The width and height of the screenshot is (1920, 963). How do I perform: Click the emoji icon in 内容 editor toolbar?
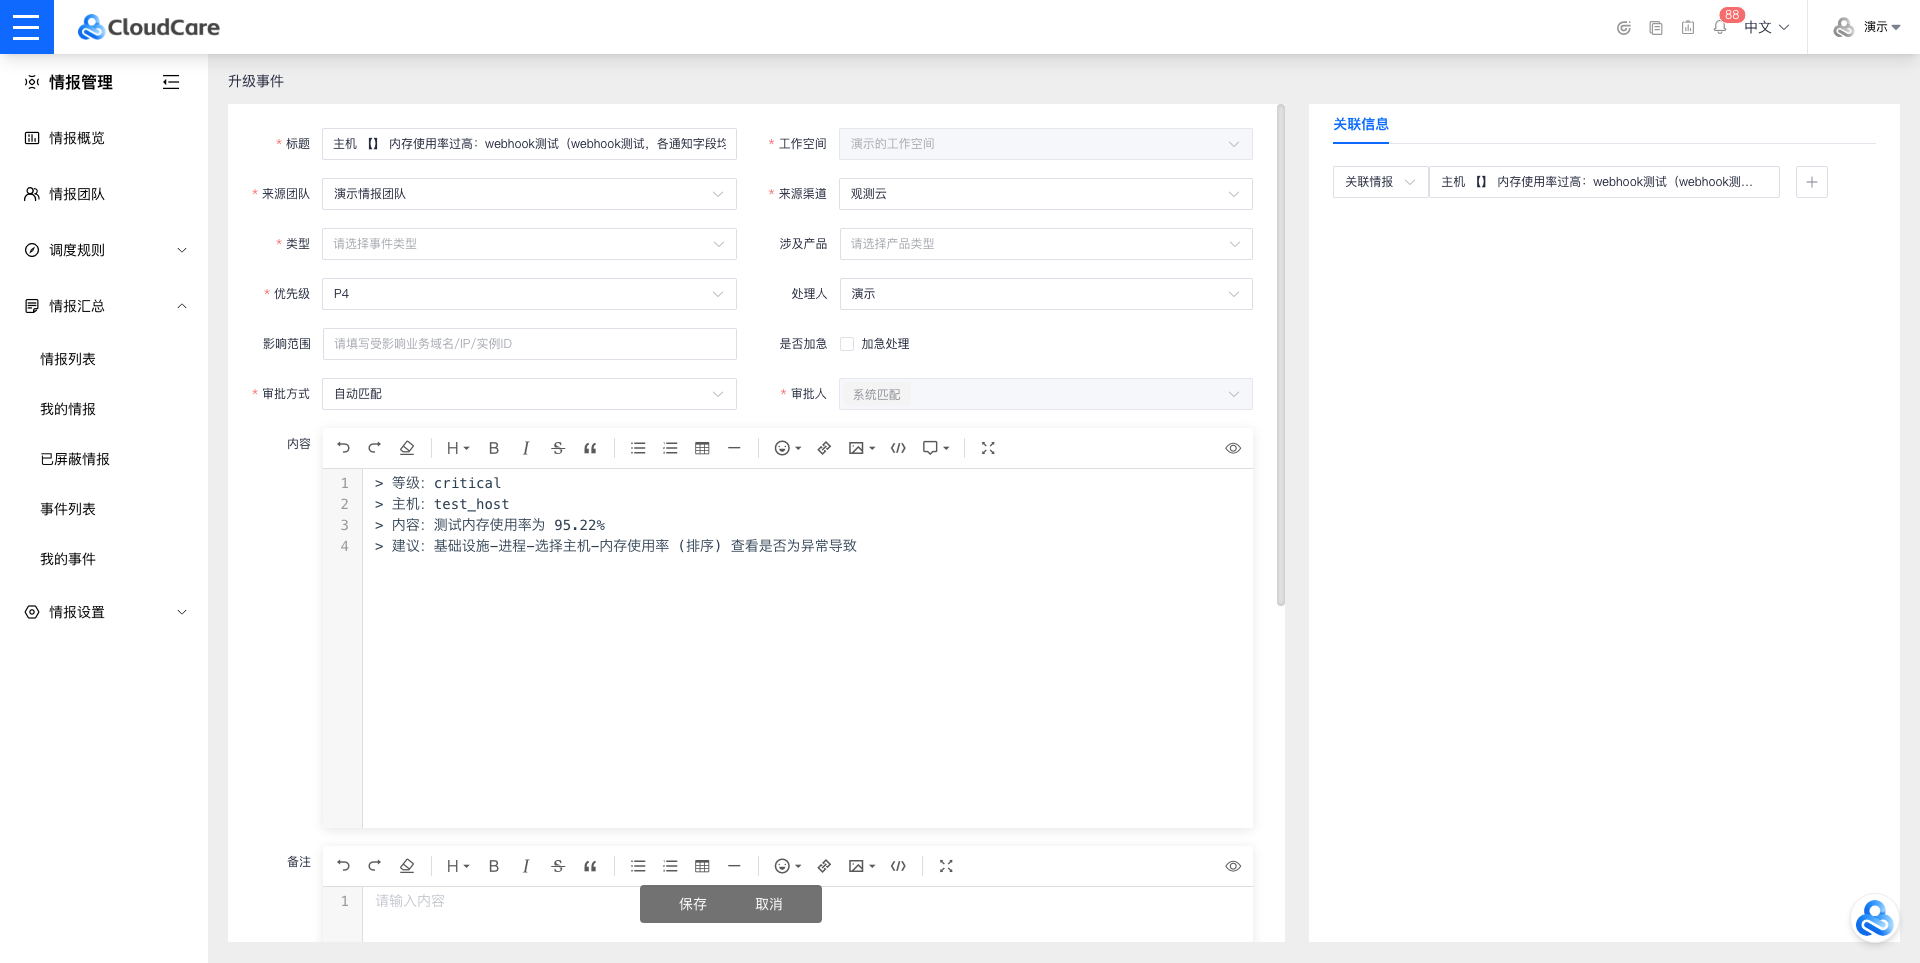tap(783, 448)
